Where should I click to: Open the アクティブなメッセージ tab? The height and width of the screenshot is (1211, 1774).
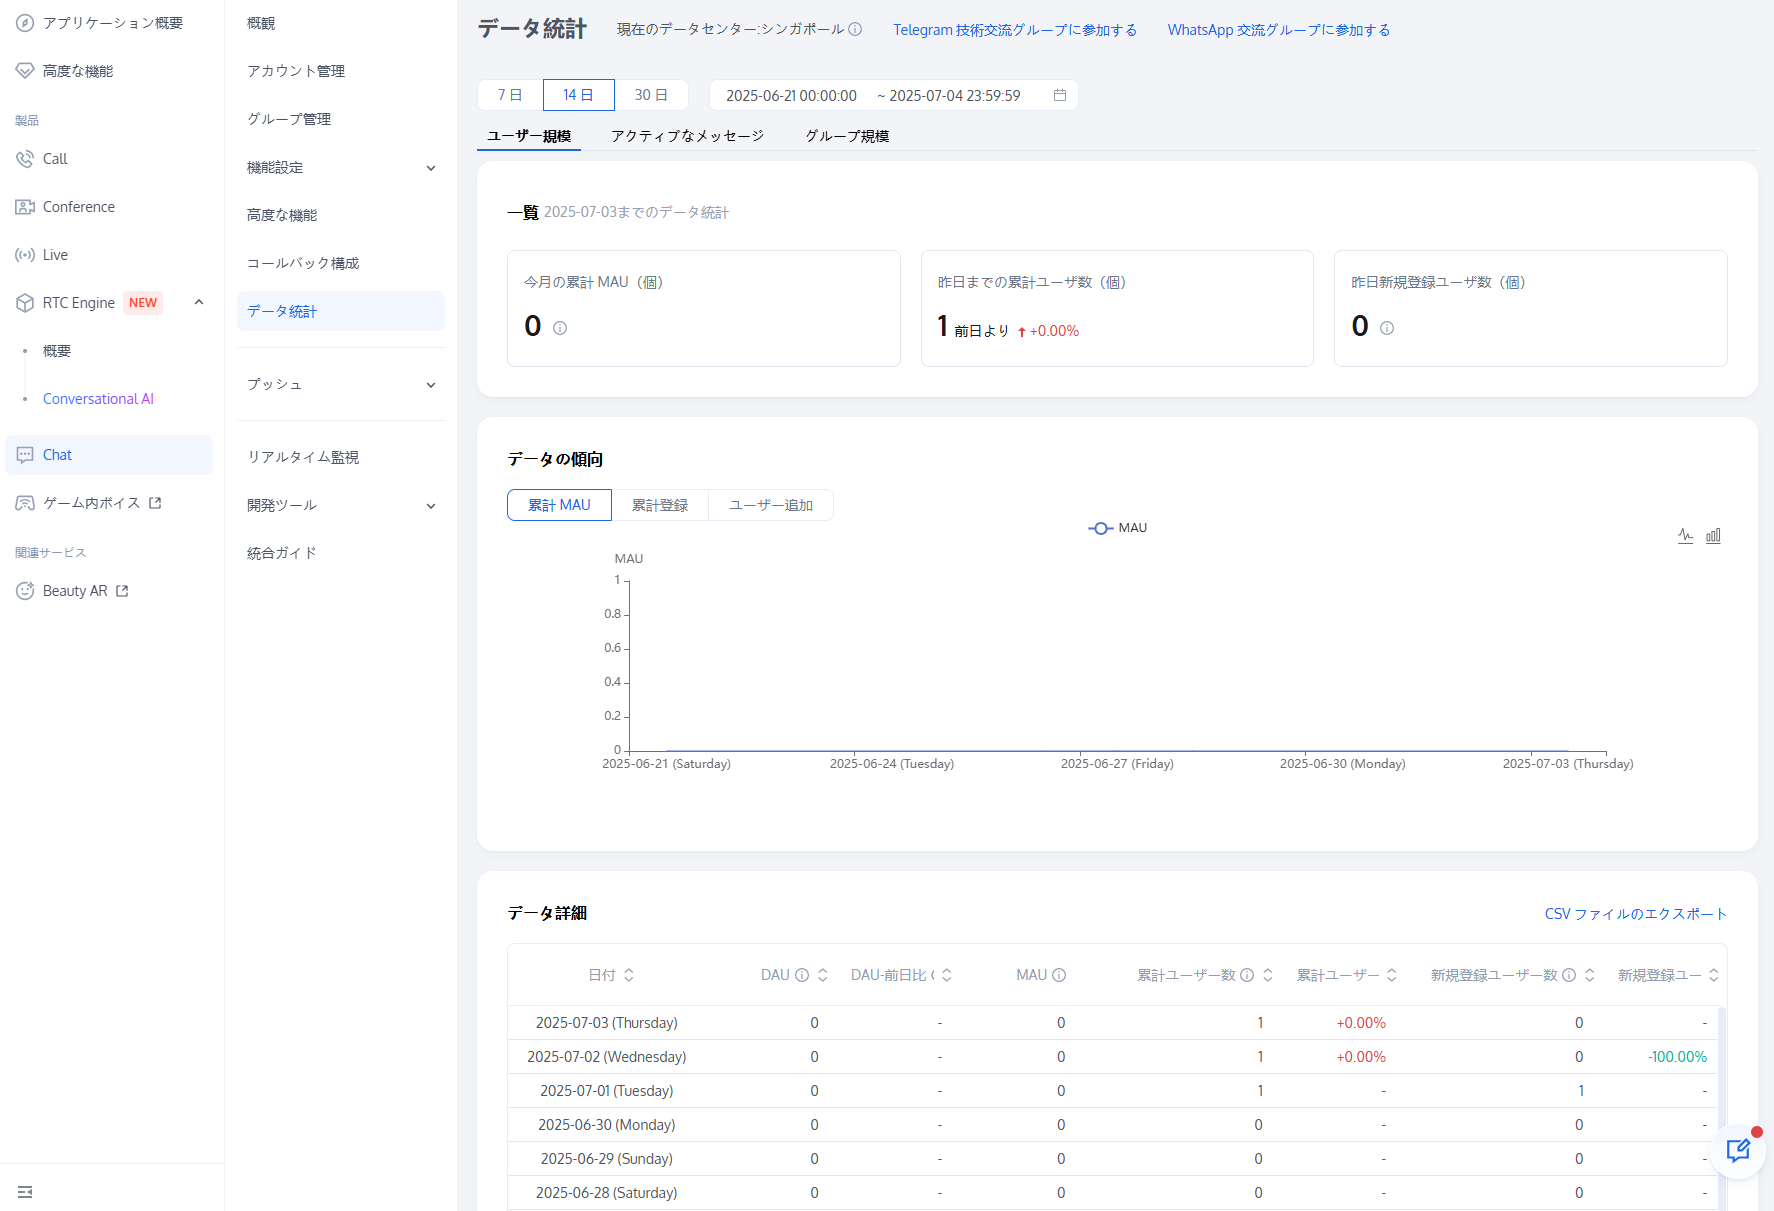(x=687, y=136)
